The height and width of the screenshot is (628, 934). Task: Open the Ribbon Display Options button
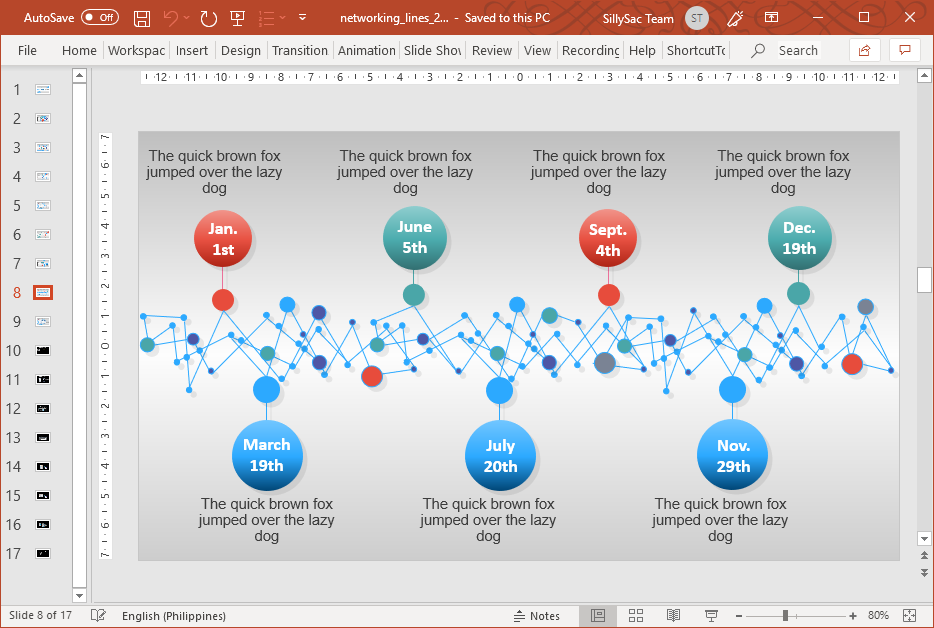tap(771, 18)
